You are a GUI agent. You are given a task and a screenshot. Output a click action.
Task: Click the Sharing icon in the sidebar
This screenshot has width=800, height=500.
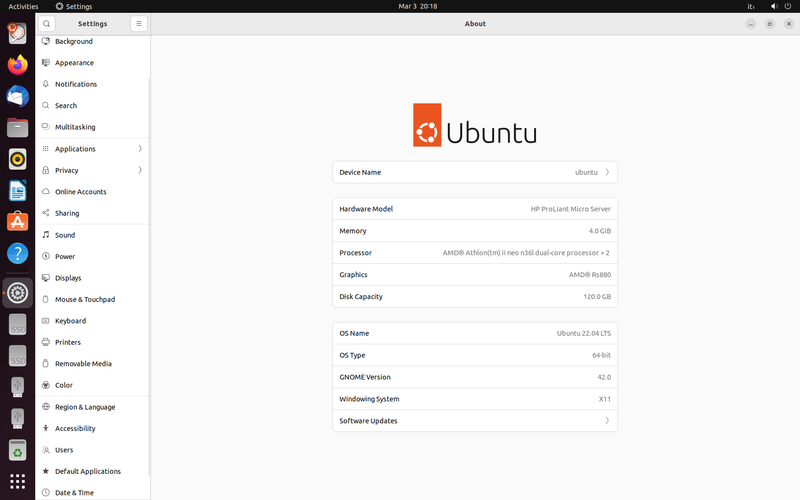click(x=46, y=213)
